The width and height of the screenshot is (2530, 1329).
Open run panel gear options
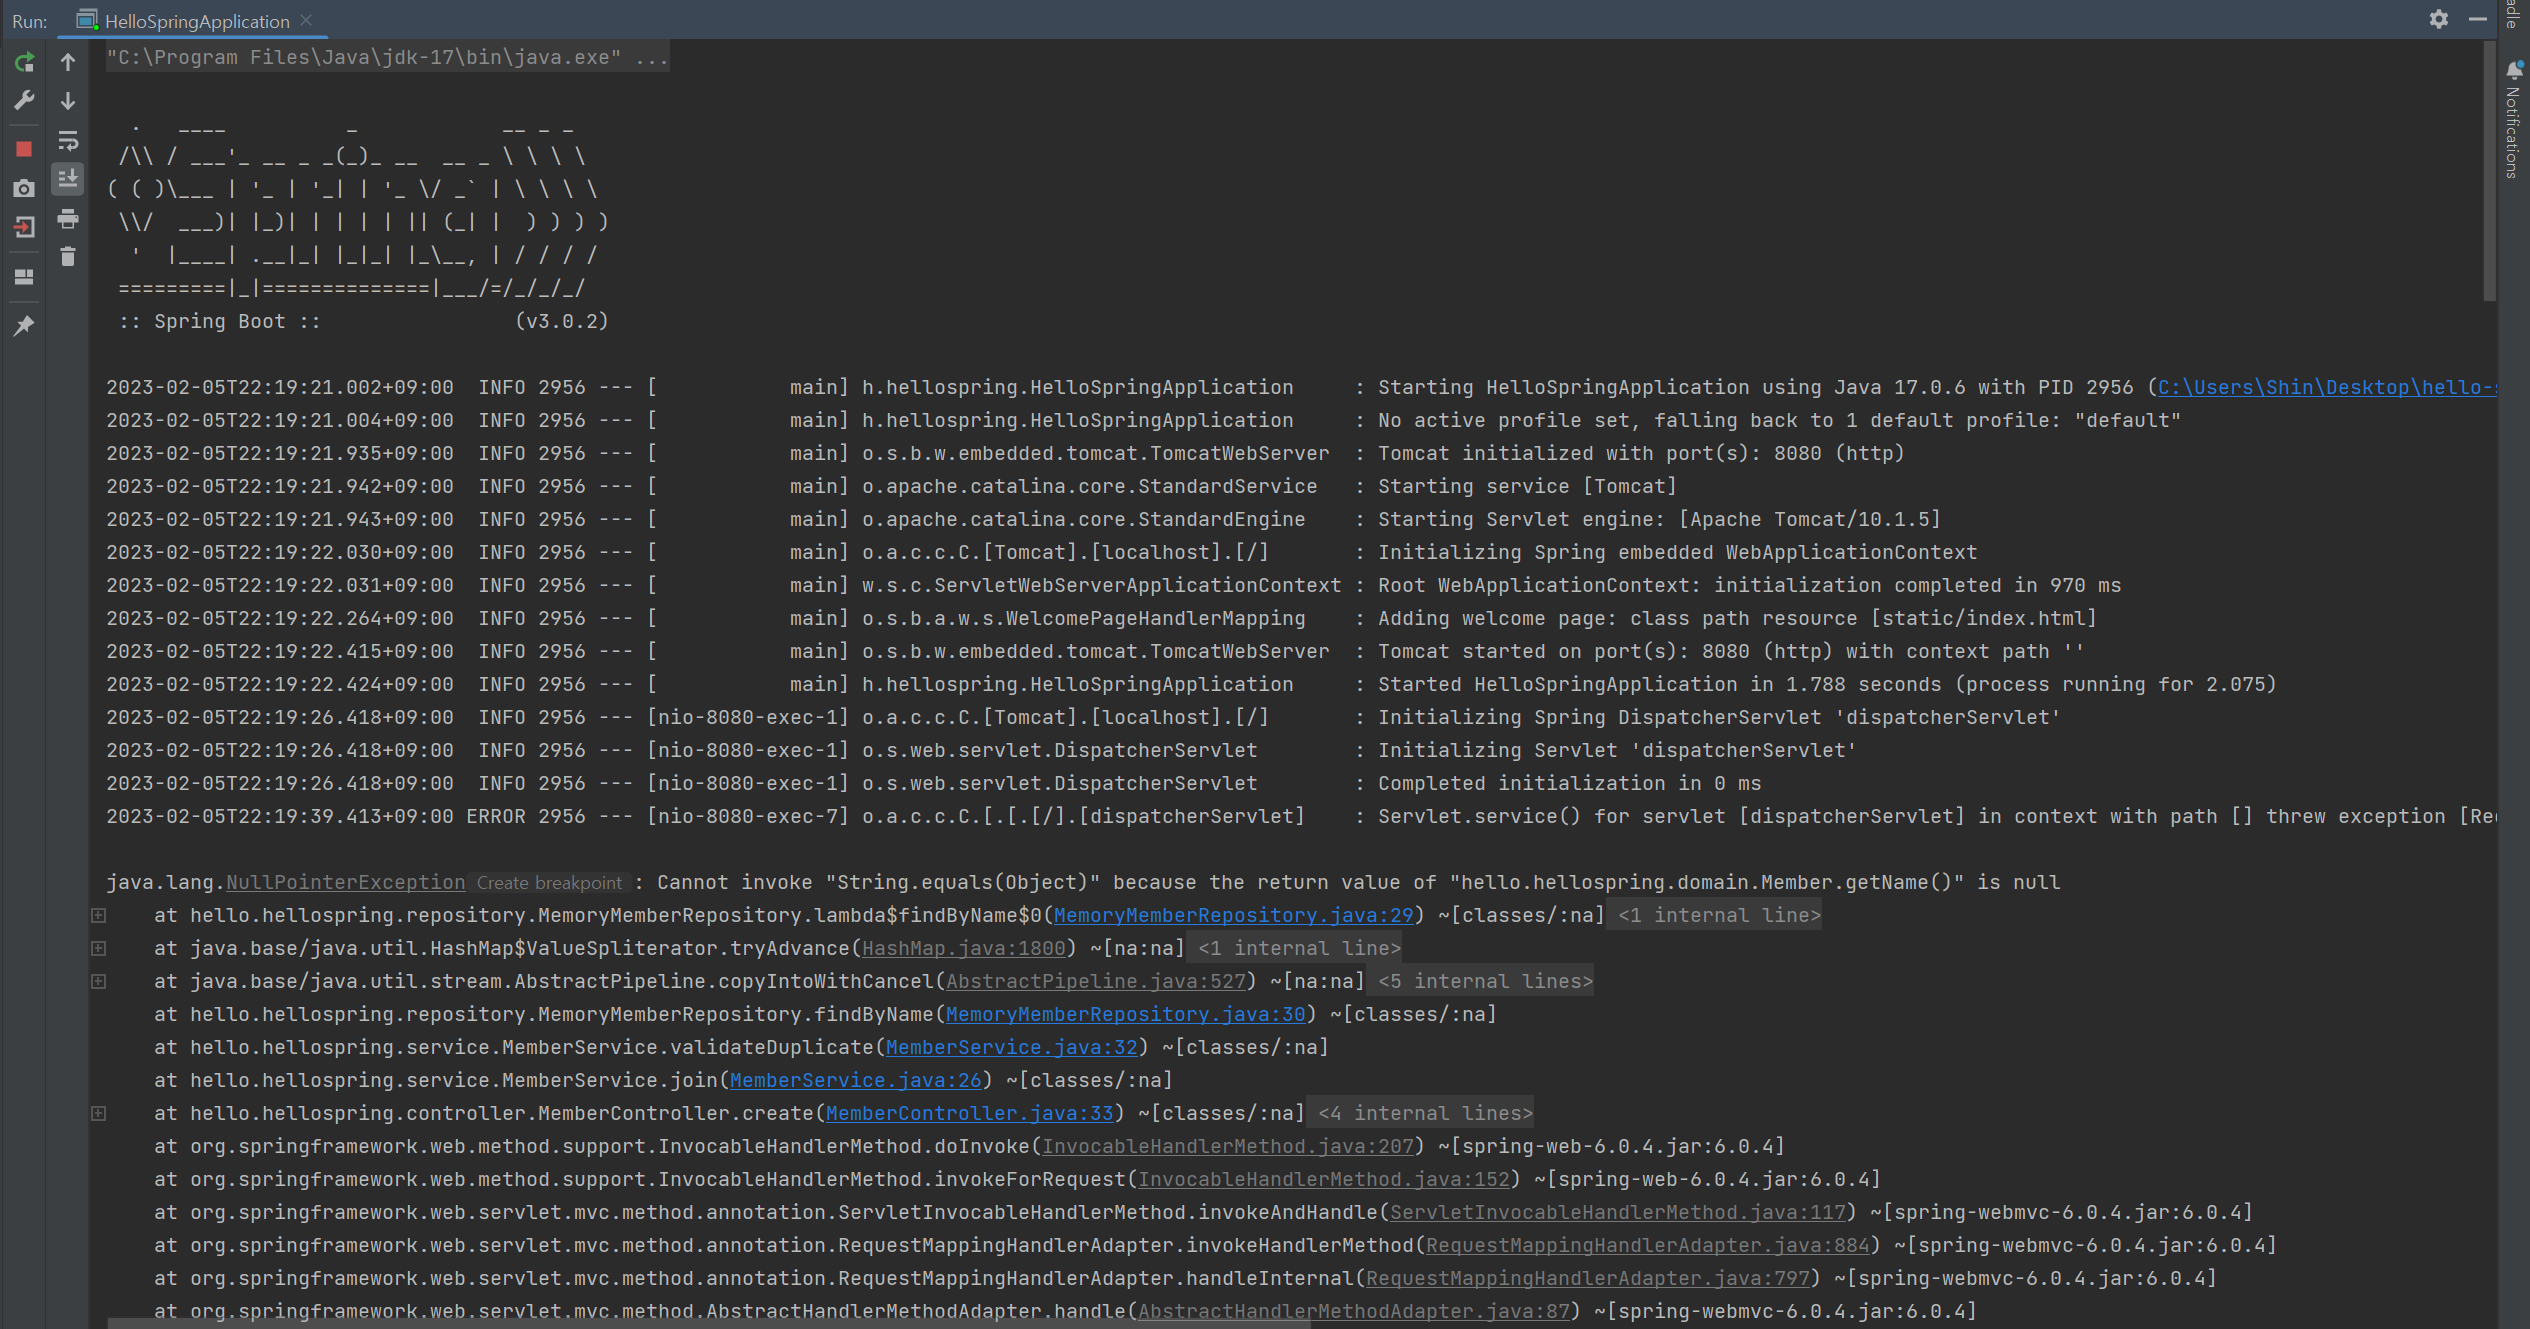[2439, 19]
